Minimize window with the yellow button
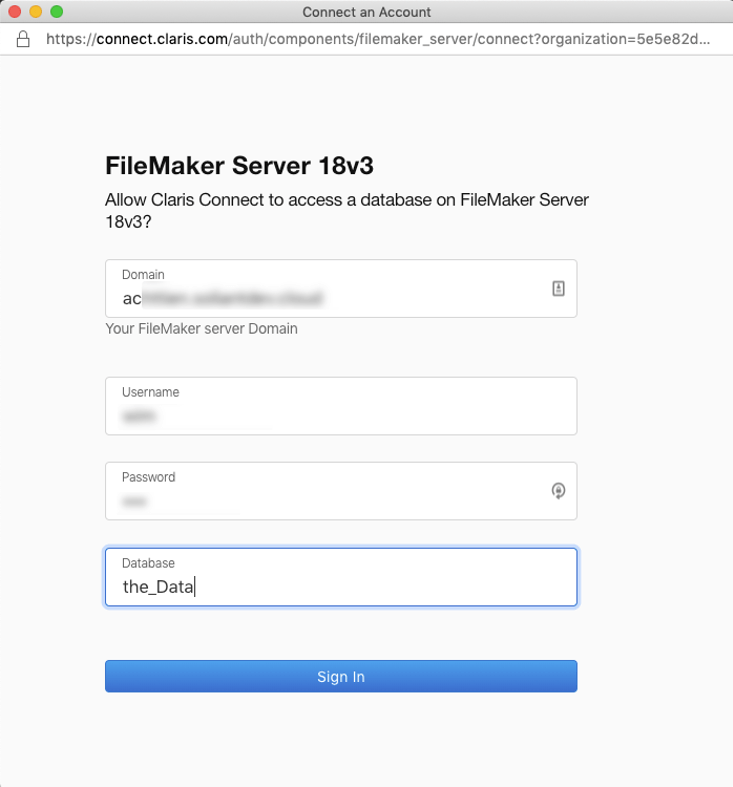 click(36, 12)
